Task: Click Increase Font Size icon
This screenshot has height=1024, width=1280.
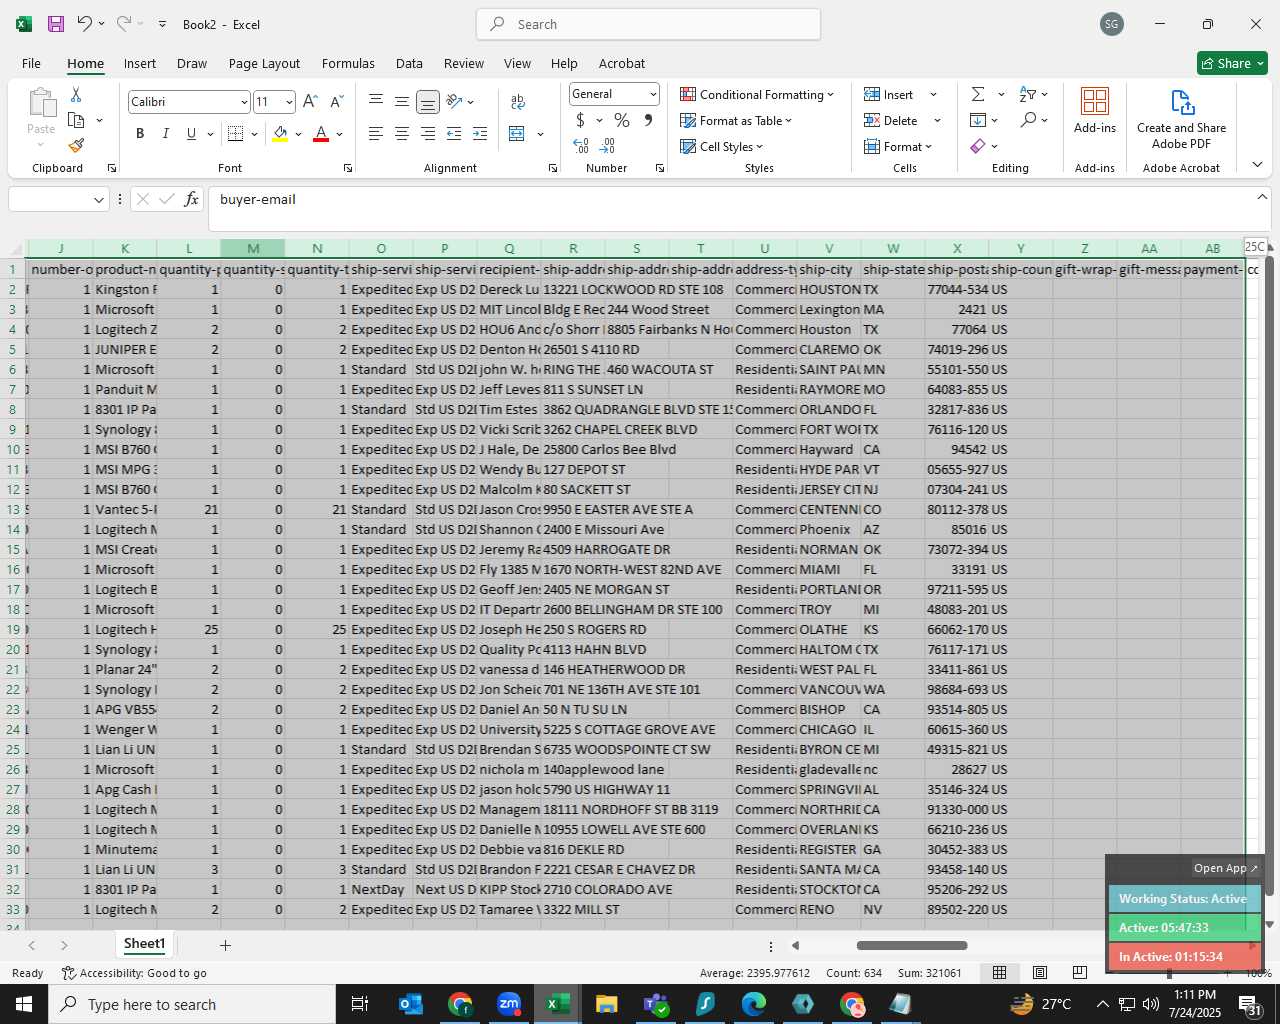Action: tap(310, 101)
